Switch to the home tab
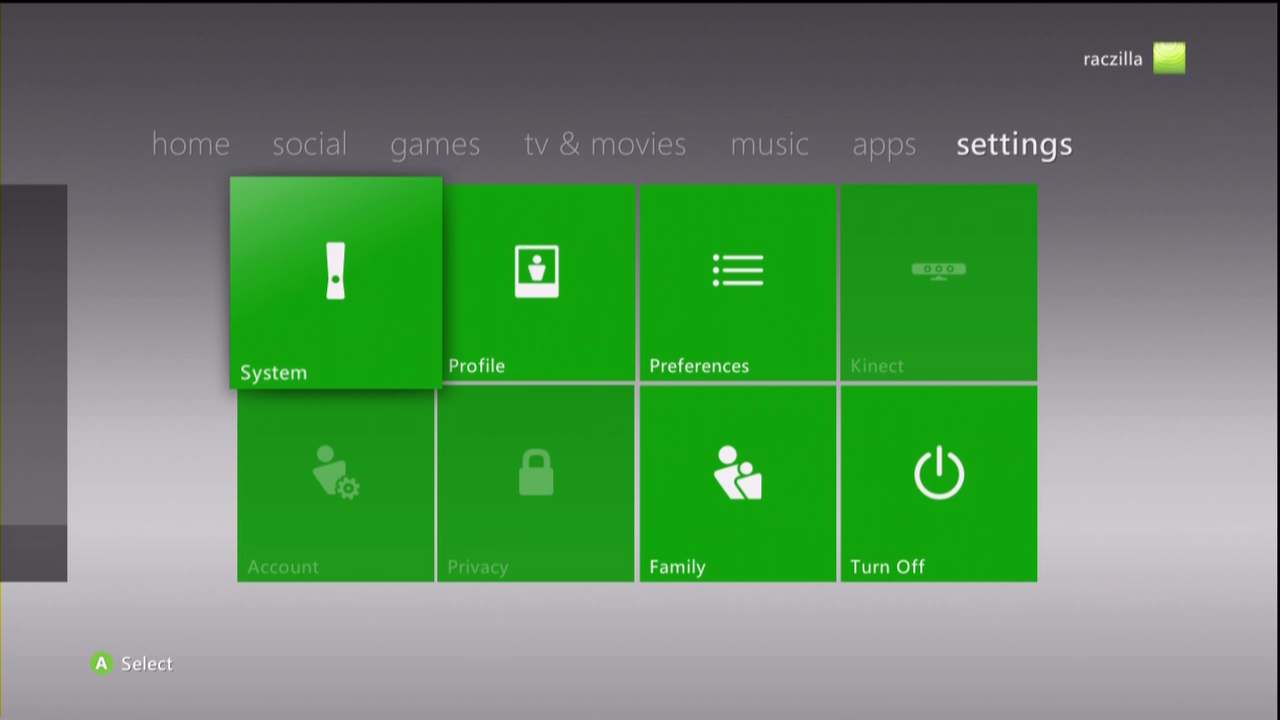The image size is (1280, 720). (190, 144)
